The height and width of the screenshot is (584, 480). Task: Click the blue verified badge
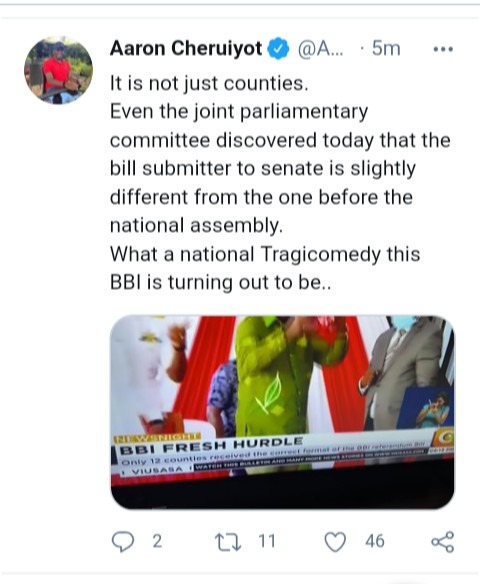(x=279, y=49)
